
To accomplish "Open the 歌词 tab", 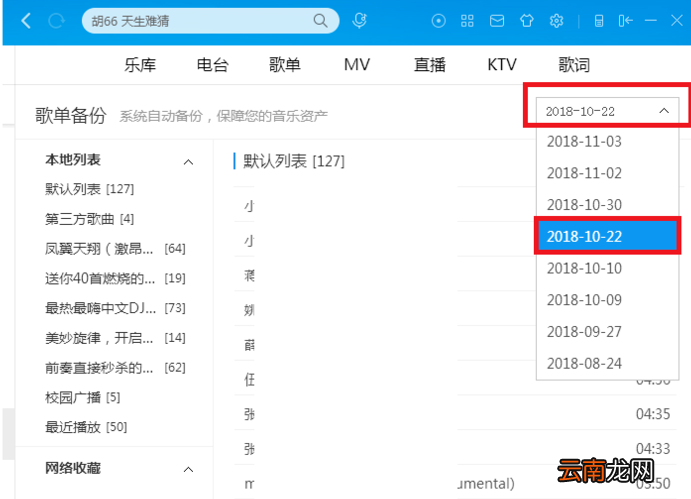I will [574, 65].
